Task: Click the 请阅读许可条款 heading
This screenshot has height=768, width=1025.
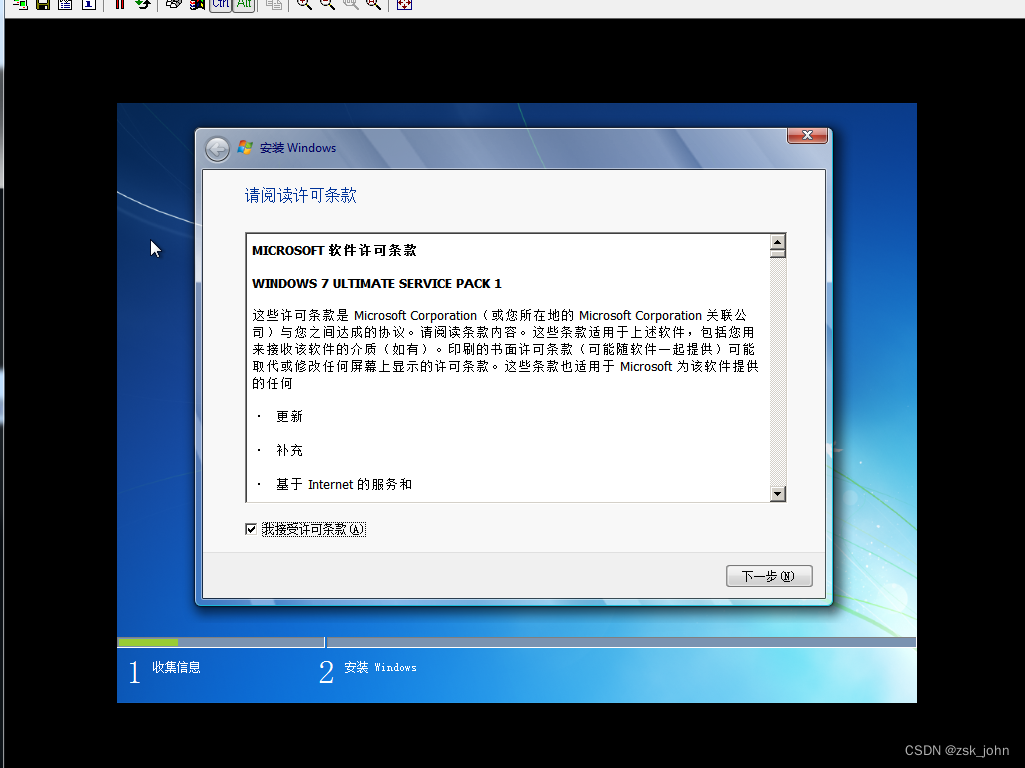Action: [x=301, y=195]
